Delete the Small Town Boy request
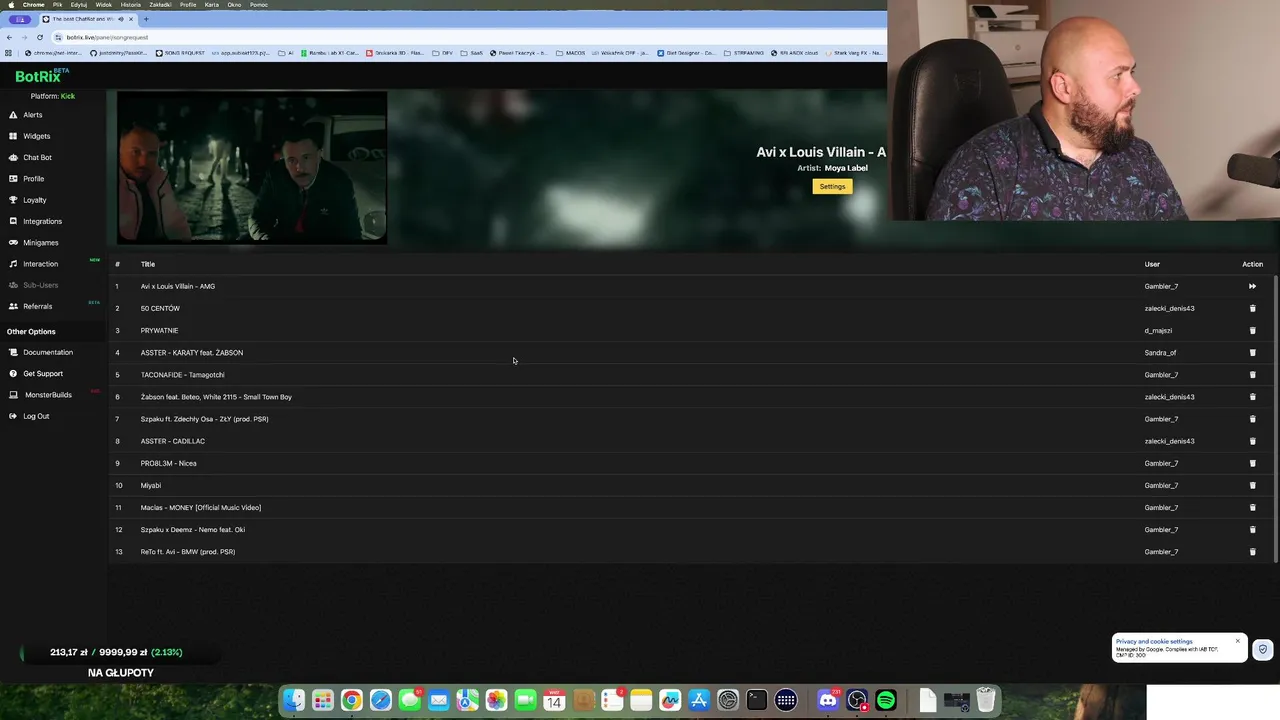The width and height of the screenshot is (1280, 720). pos(1252,397)
